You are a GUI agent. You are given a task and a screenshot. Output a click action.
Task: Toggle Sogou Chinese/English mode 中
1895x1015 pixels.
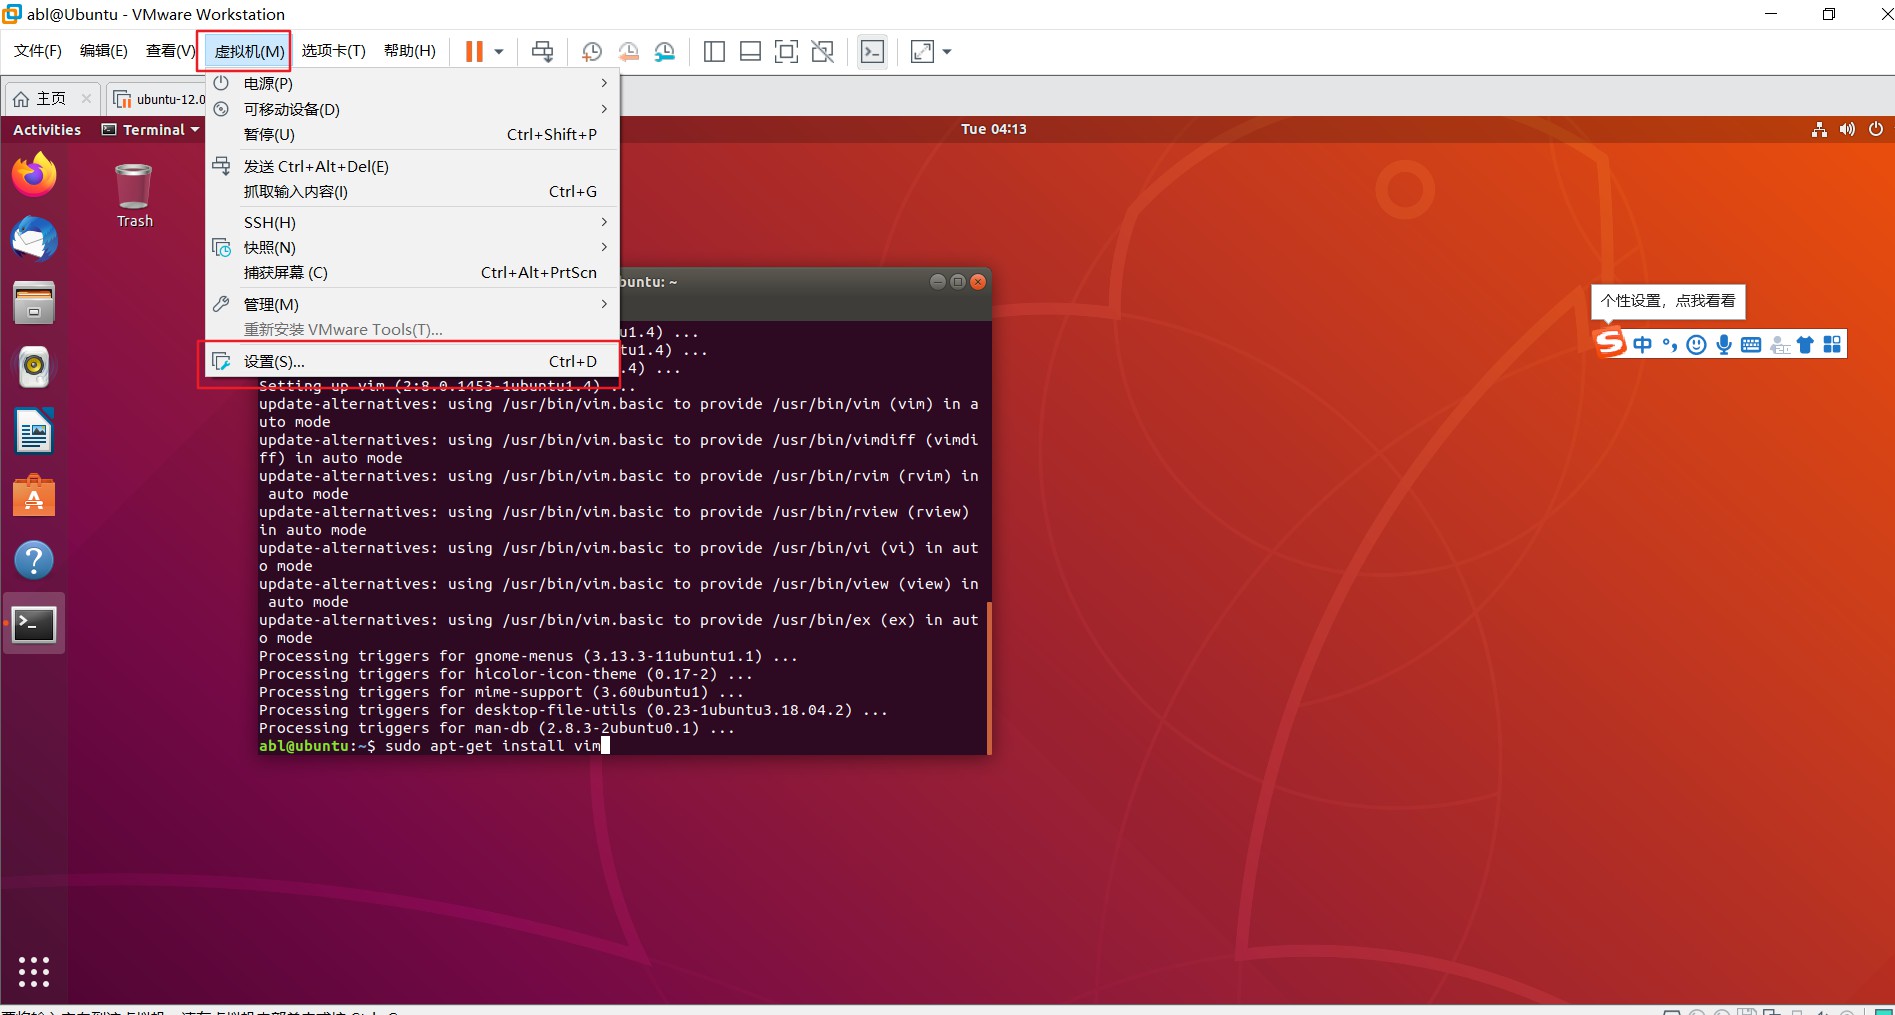click(1642, 345)
